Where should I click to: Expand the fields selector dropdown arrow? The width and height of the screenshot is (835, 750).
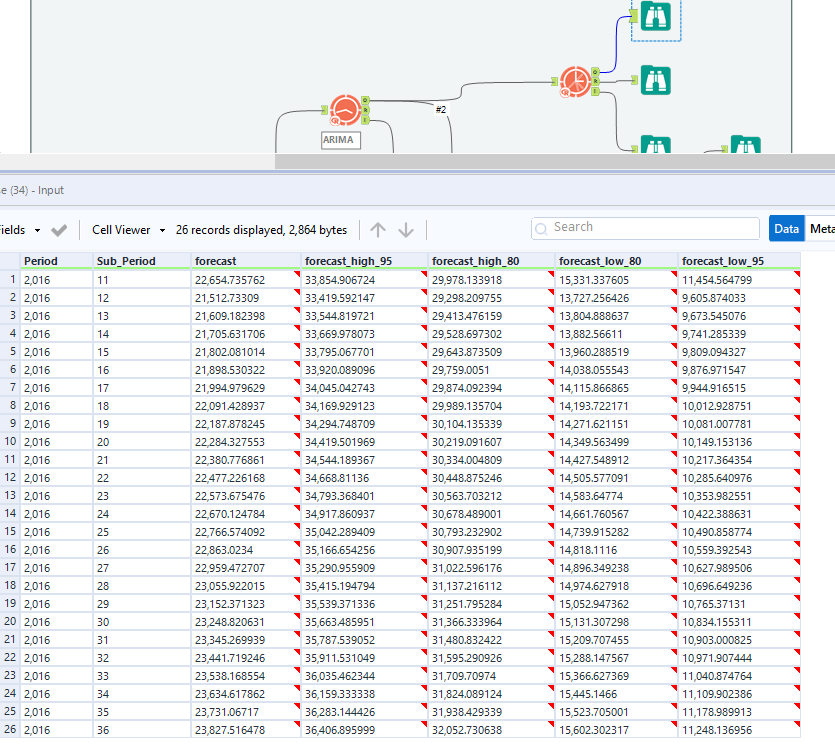pyautogui.click(x=38, y=229)
